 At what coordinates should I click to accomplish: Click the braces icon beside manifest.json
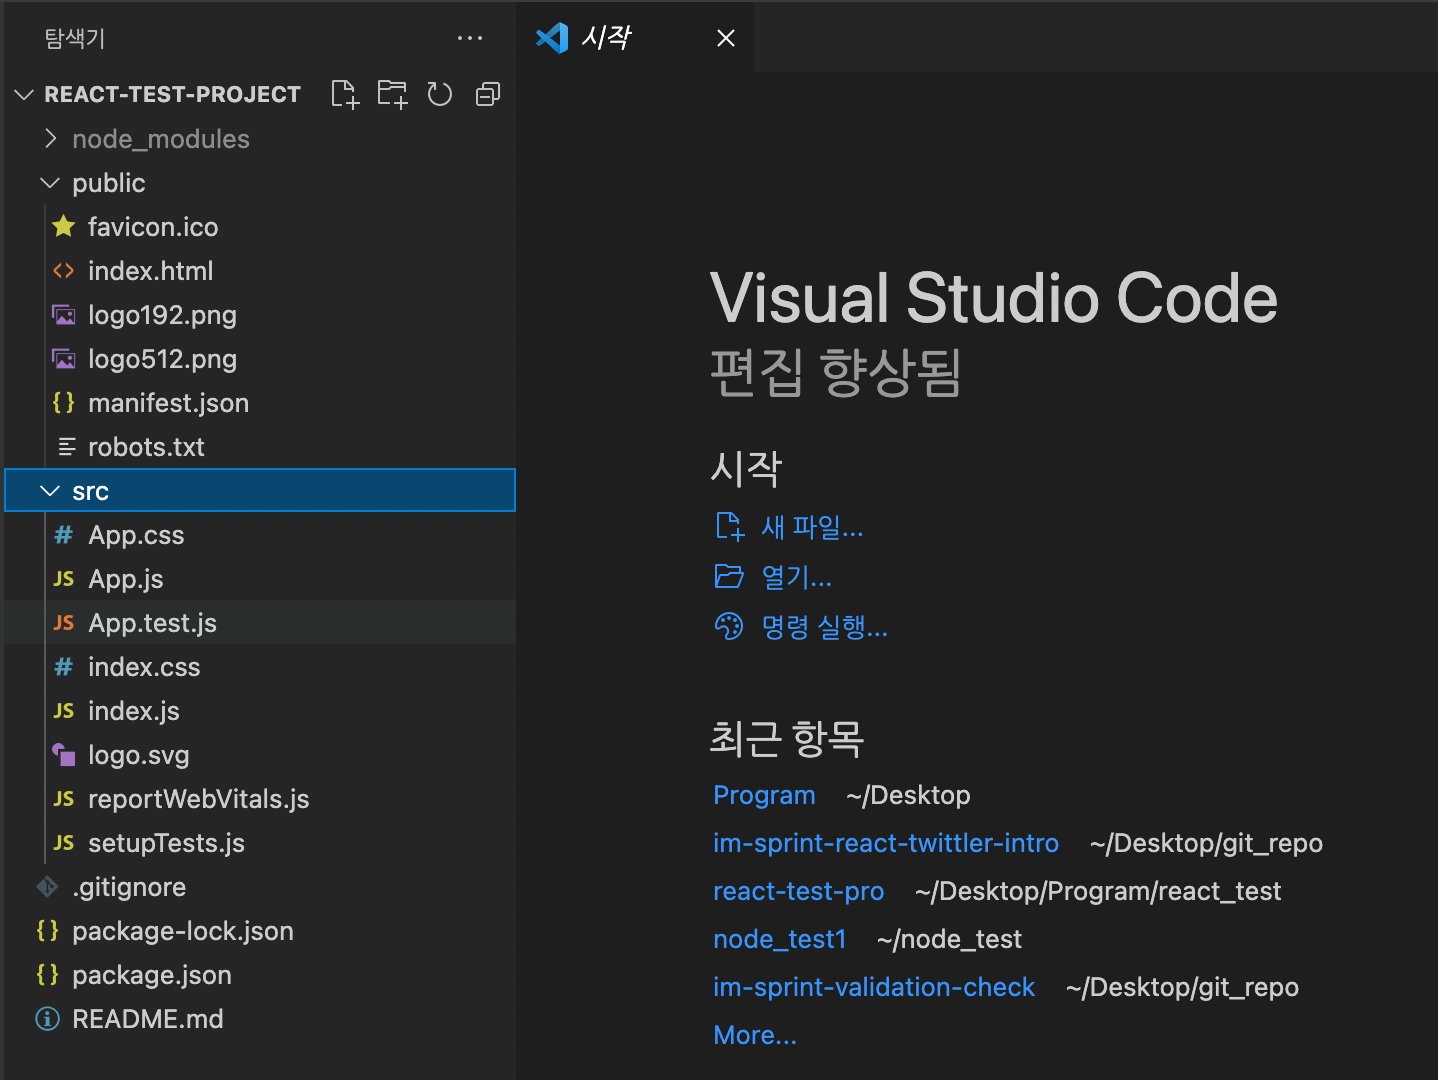[x=64, y=403]
